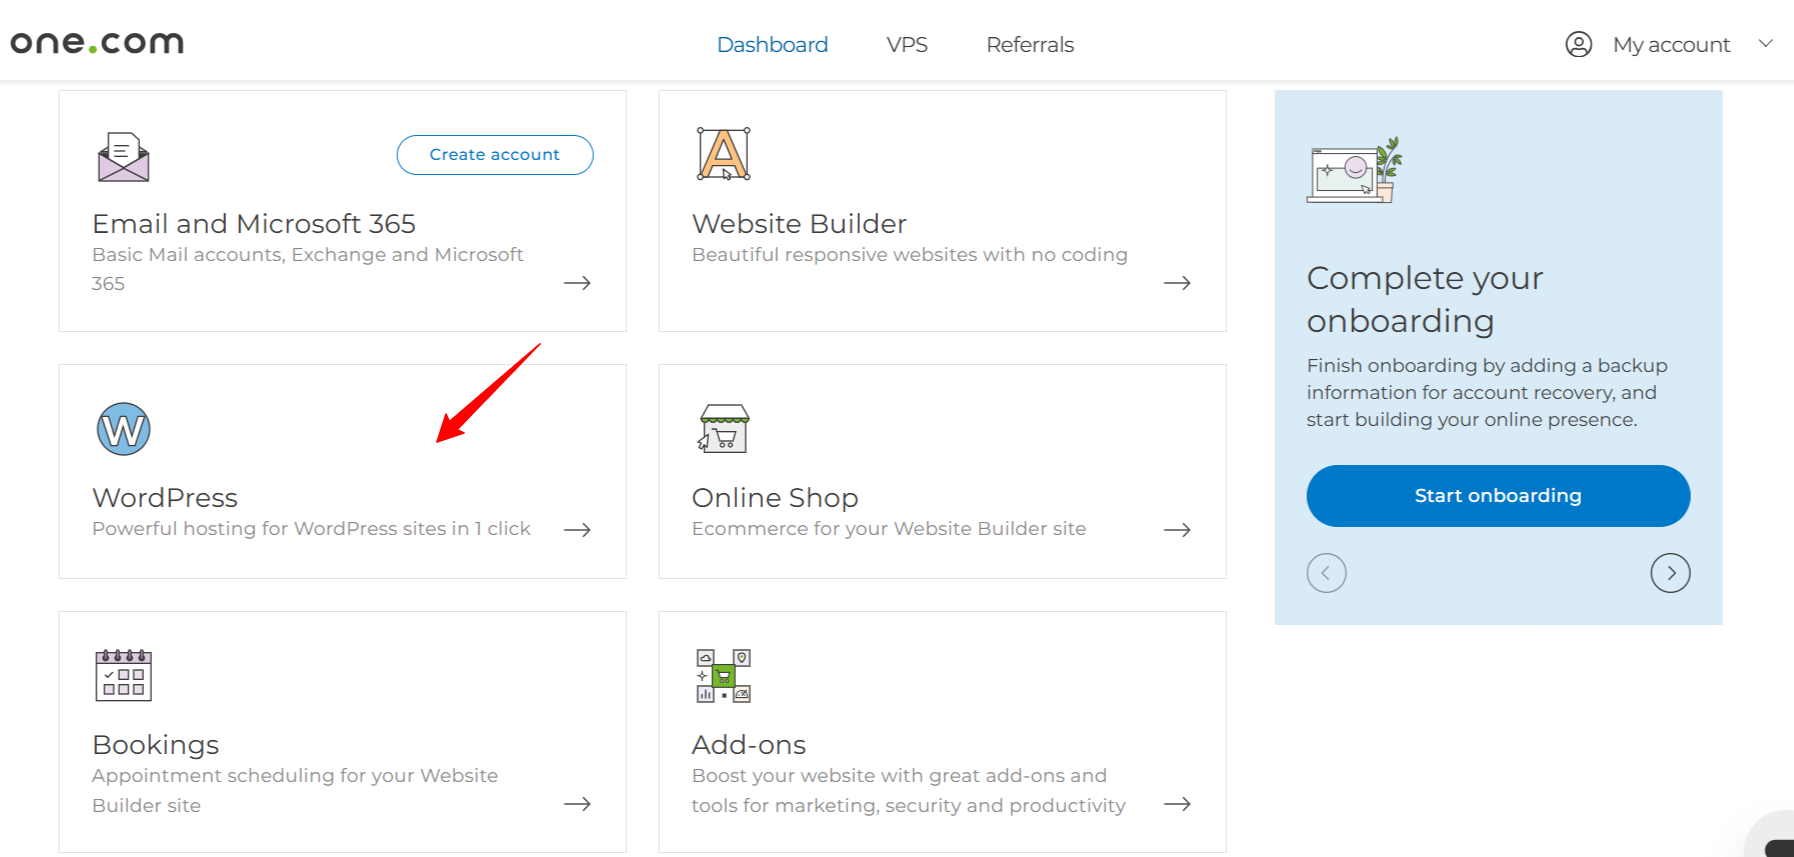Click the Bookings calendar icon
1794x857 pixels.
tap(123, 675)
